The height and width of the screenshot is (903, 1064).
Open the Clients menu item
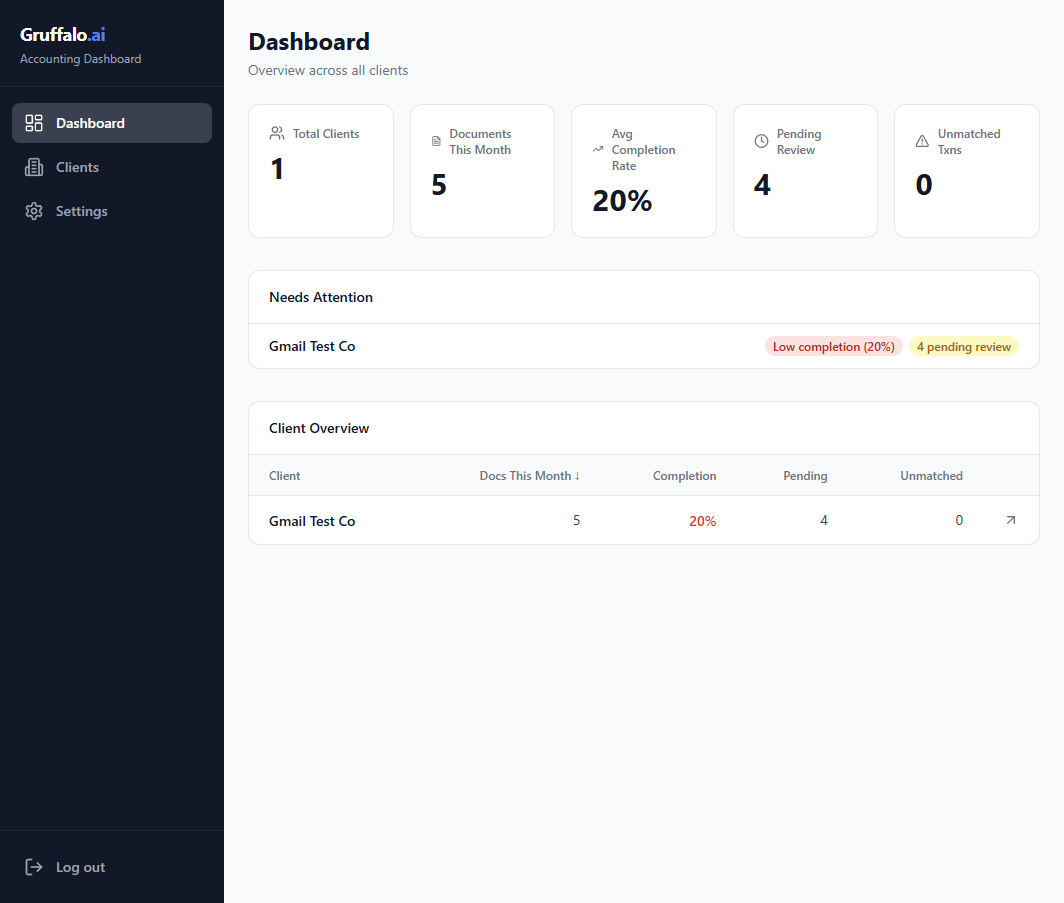(x=77, y=167)
